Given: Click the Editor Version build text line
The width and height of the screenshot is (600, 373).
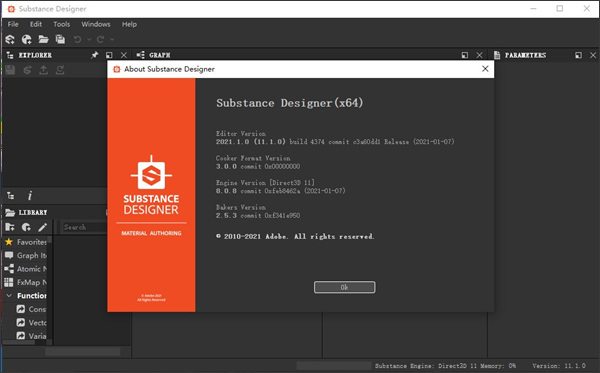Looking at the screenshot, I should [335, 142].
